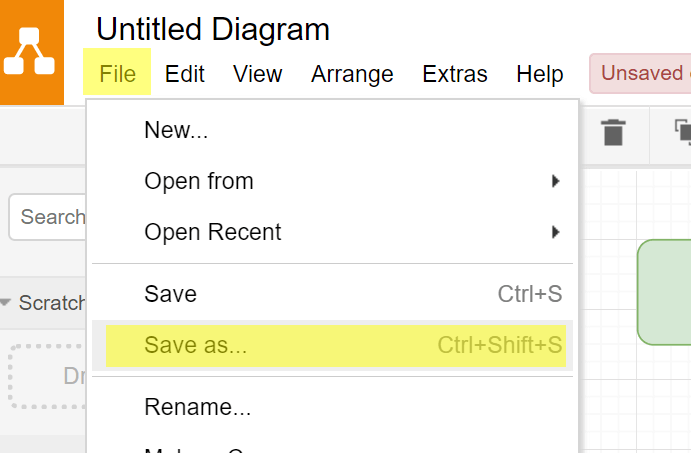Viewport: 691px width, 453px height.
Task: Select New... from the File menu
Action: coord(176,130)
